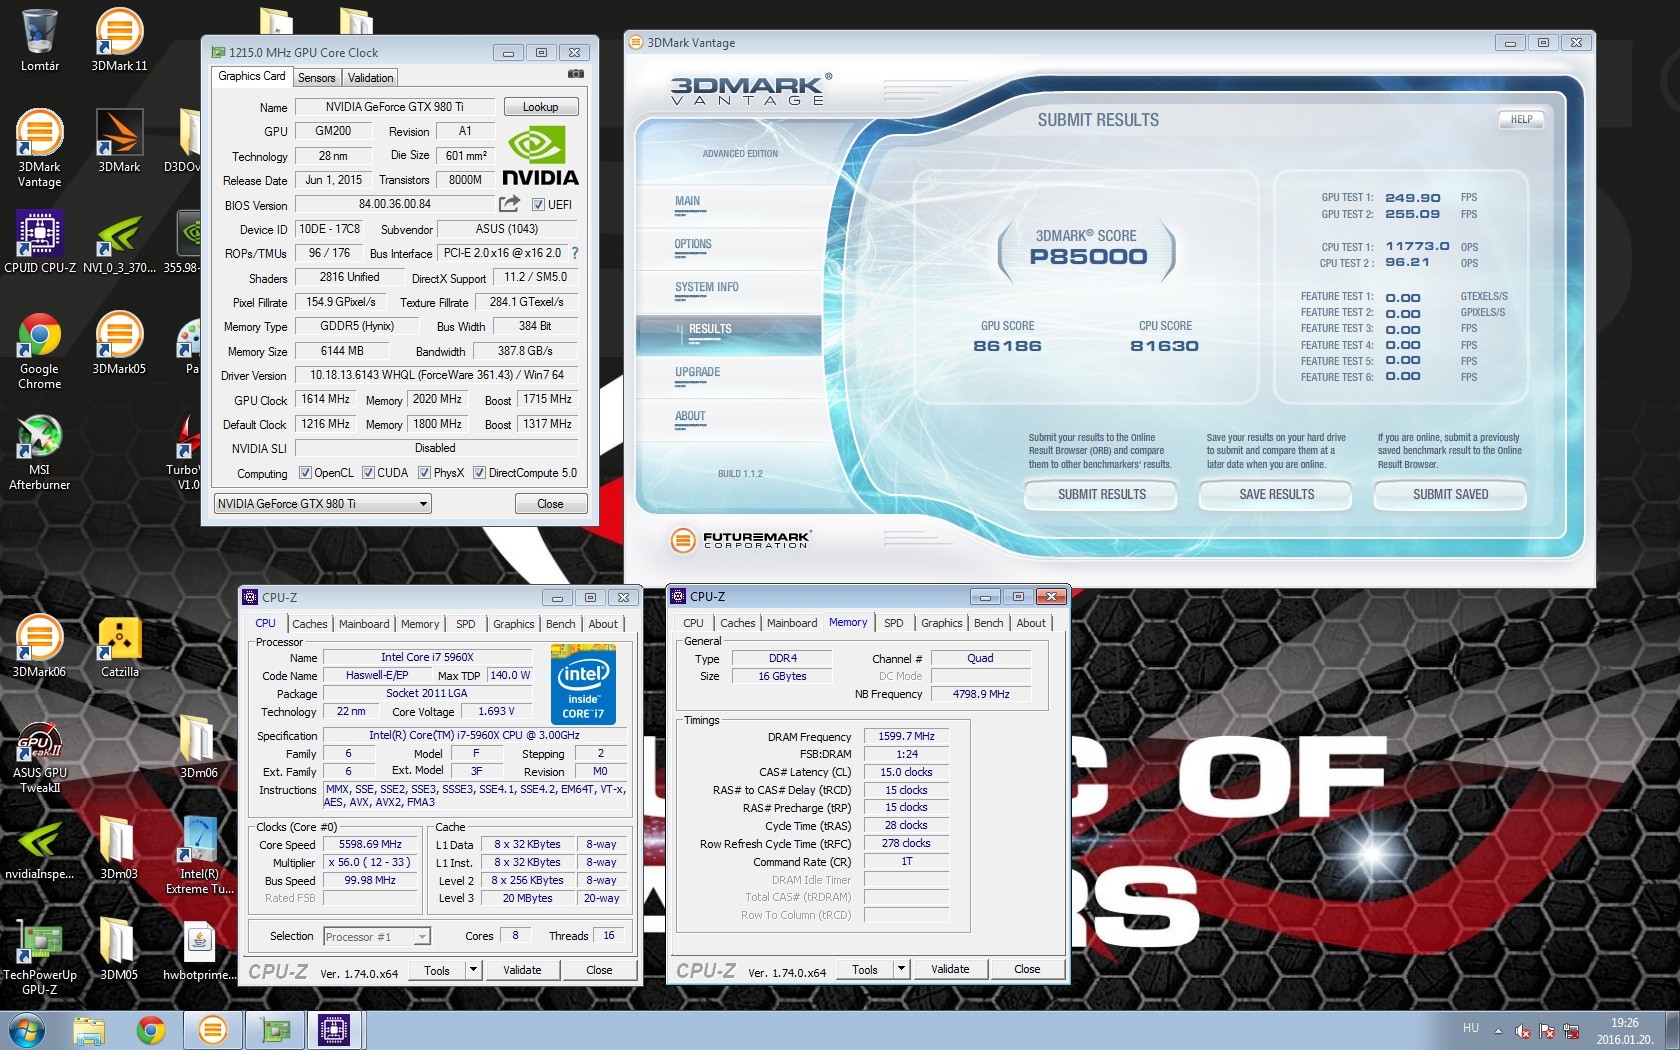Show hidden tray icons arrow
This screenshot has width=1680, height=1050.
(1498, 1031)
